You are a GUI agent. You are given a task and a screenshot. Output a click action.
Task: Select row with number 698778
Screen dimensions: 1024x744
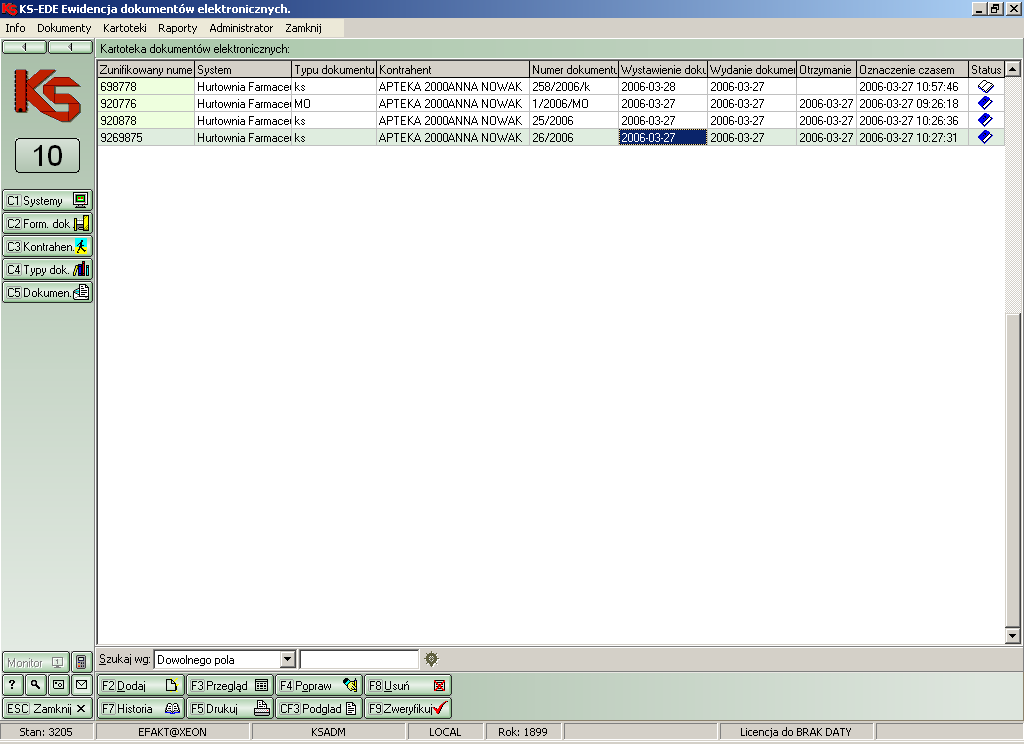pyautogui.click(x=551, y=86)
